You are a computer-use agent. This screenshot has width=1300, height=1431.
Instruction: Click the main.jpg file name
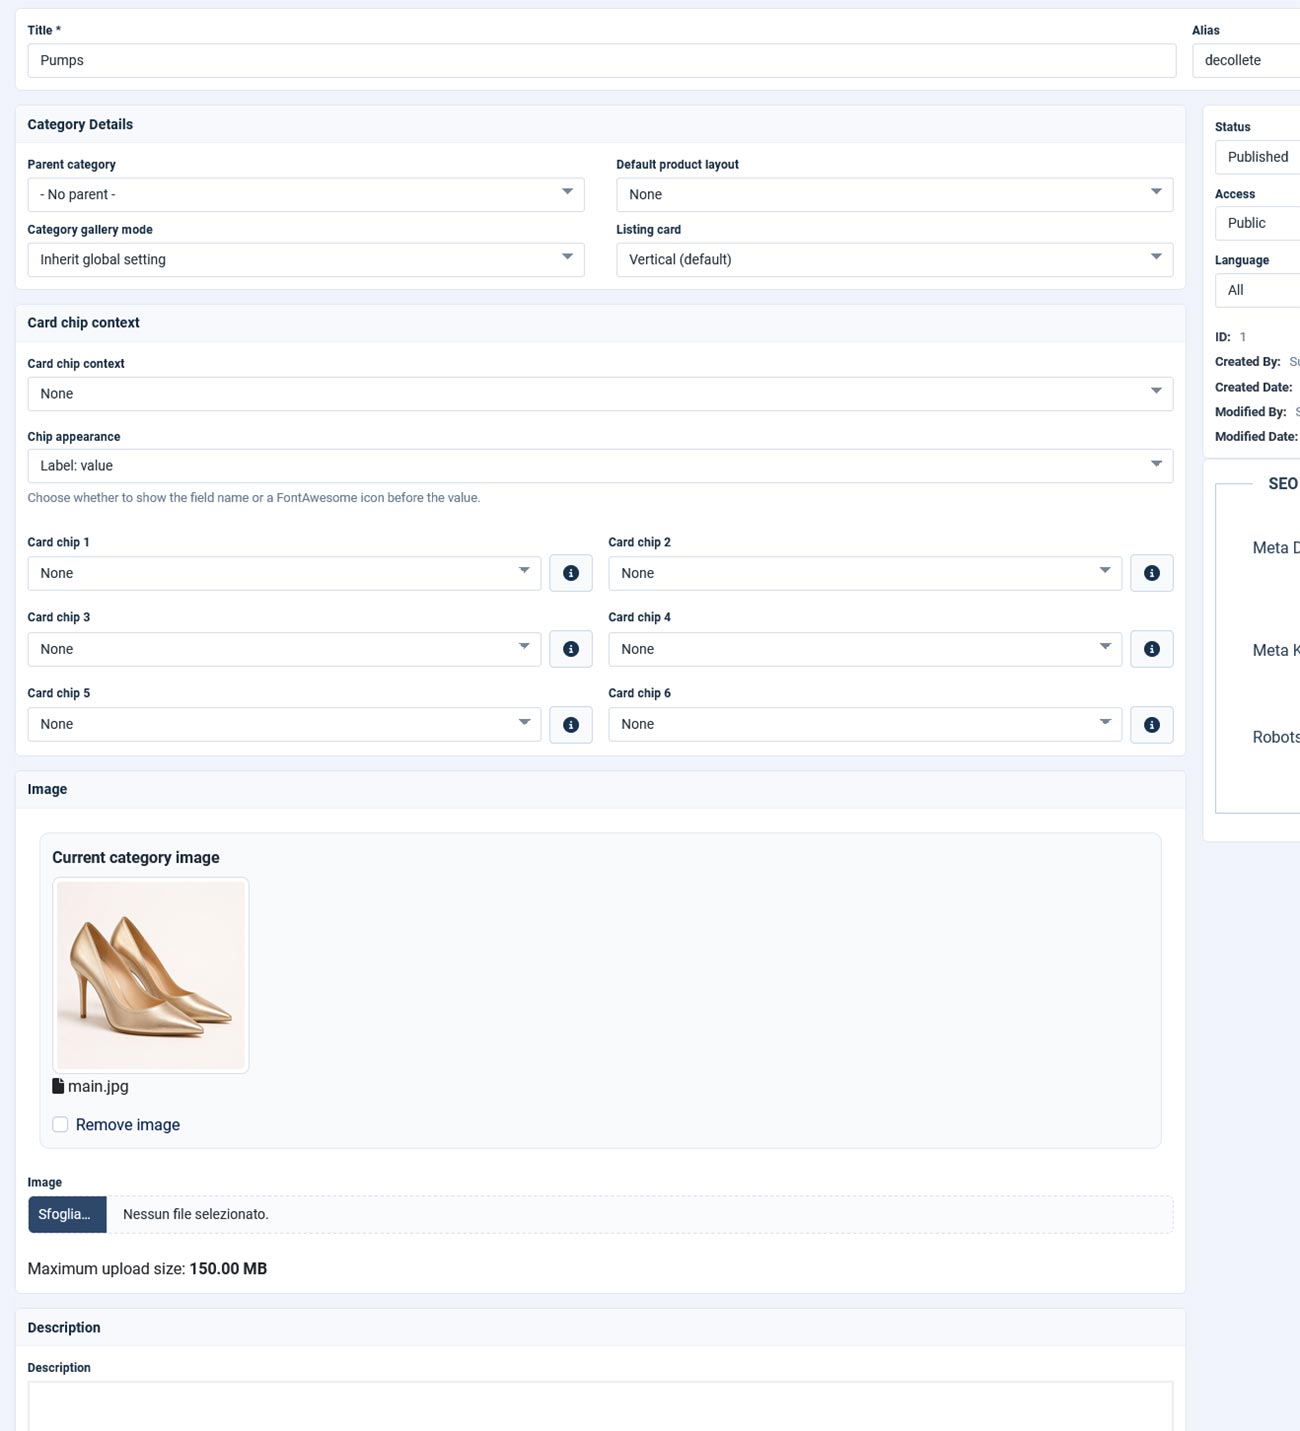coord(98,1086)
